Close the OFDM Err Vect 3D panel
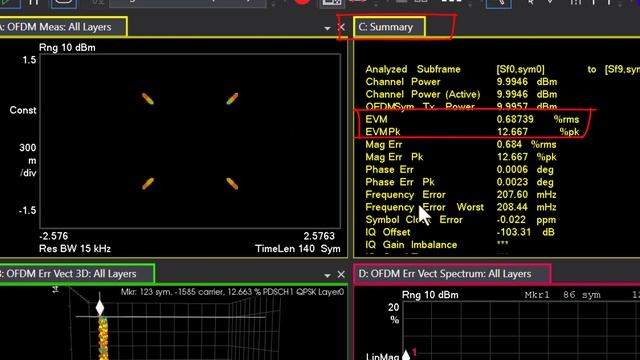The height and width of the screenshot is (360, 640). pyautogui.click(x=341, y=274)
